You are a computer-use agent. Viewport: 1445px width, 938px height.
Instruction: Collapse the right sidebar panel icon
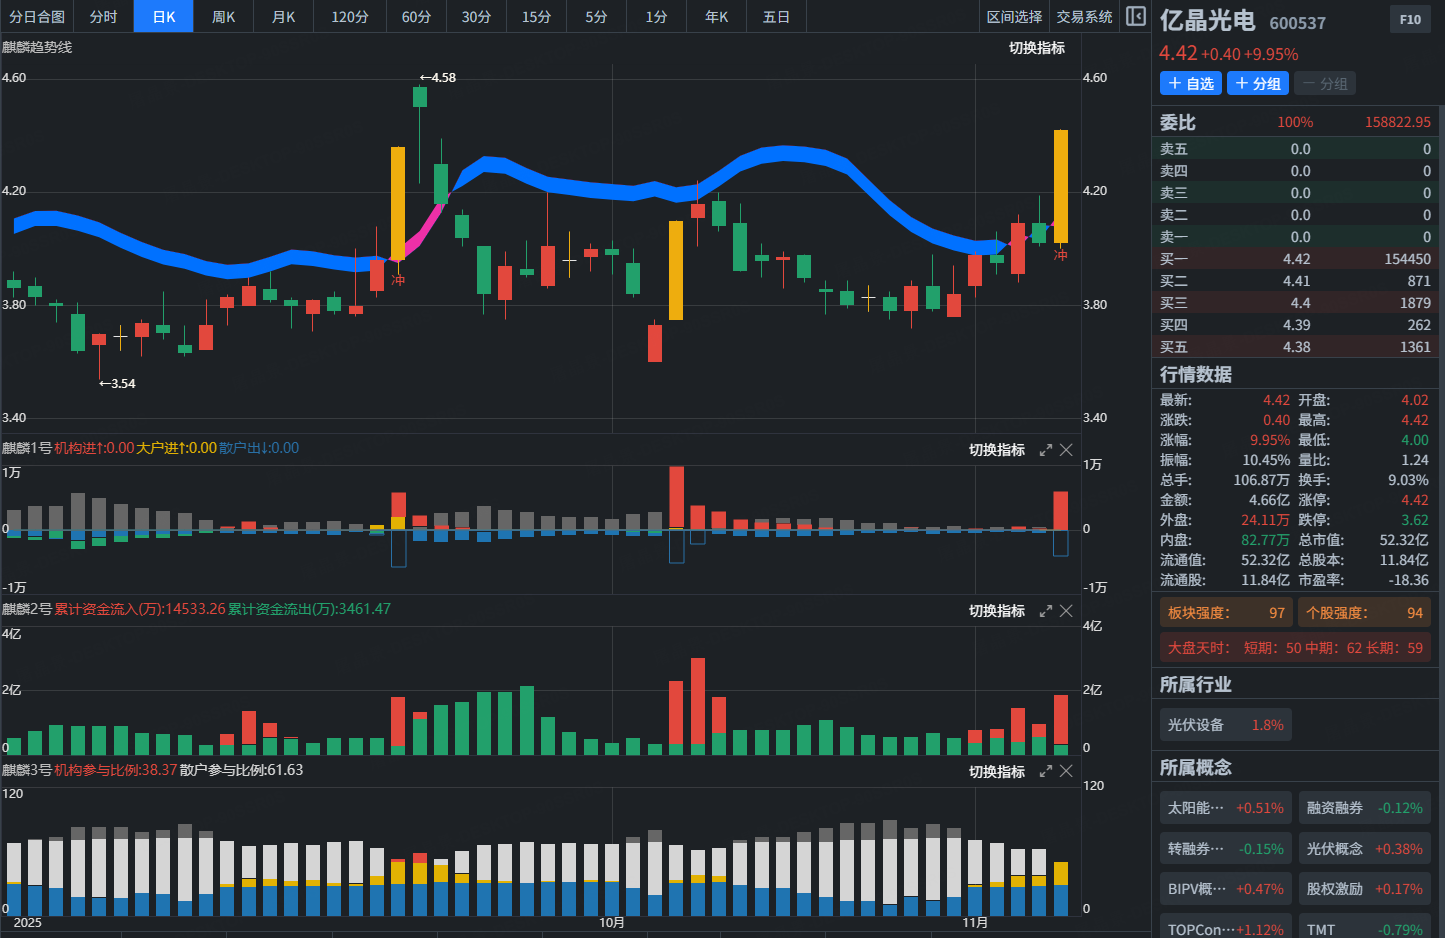click(x=1136, y=16)
